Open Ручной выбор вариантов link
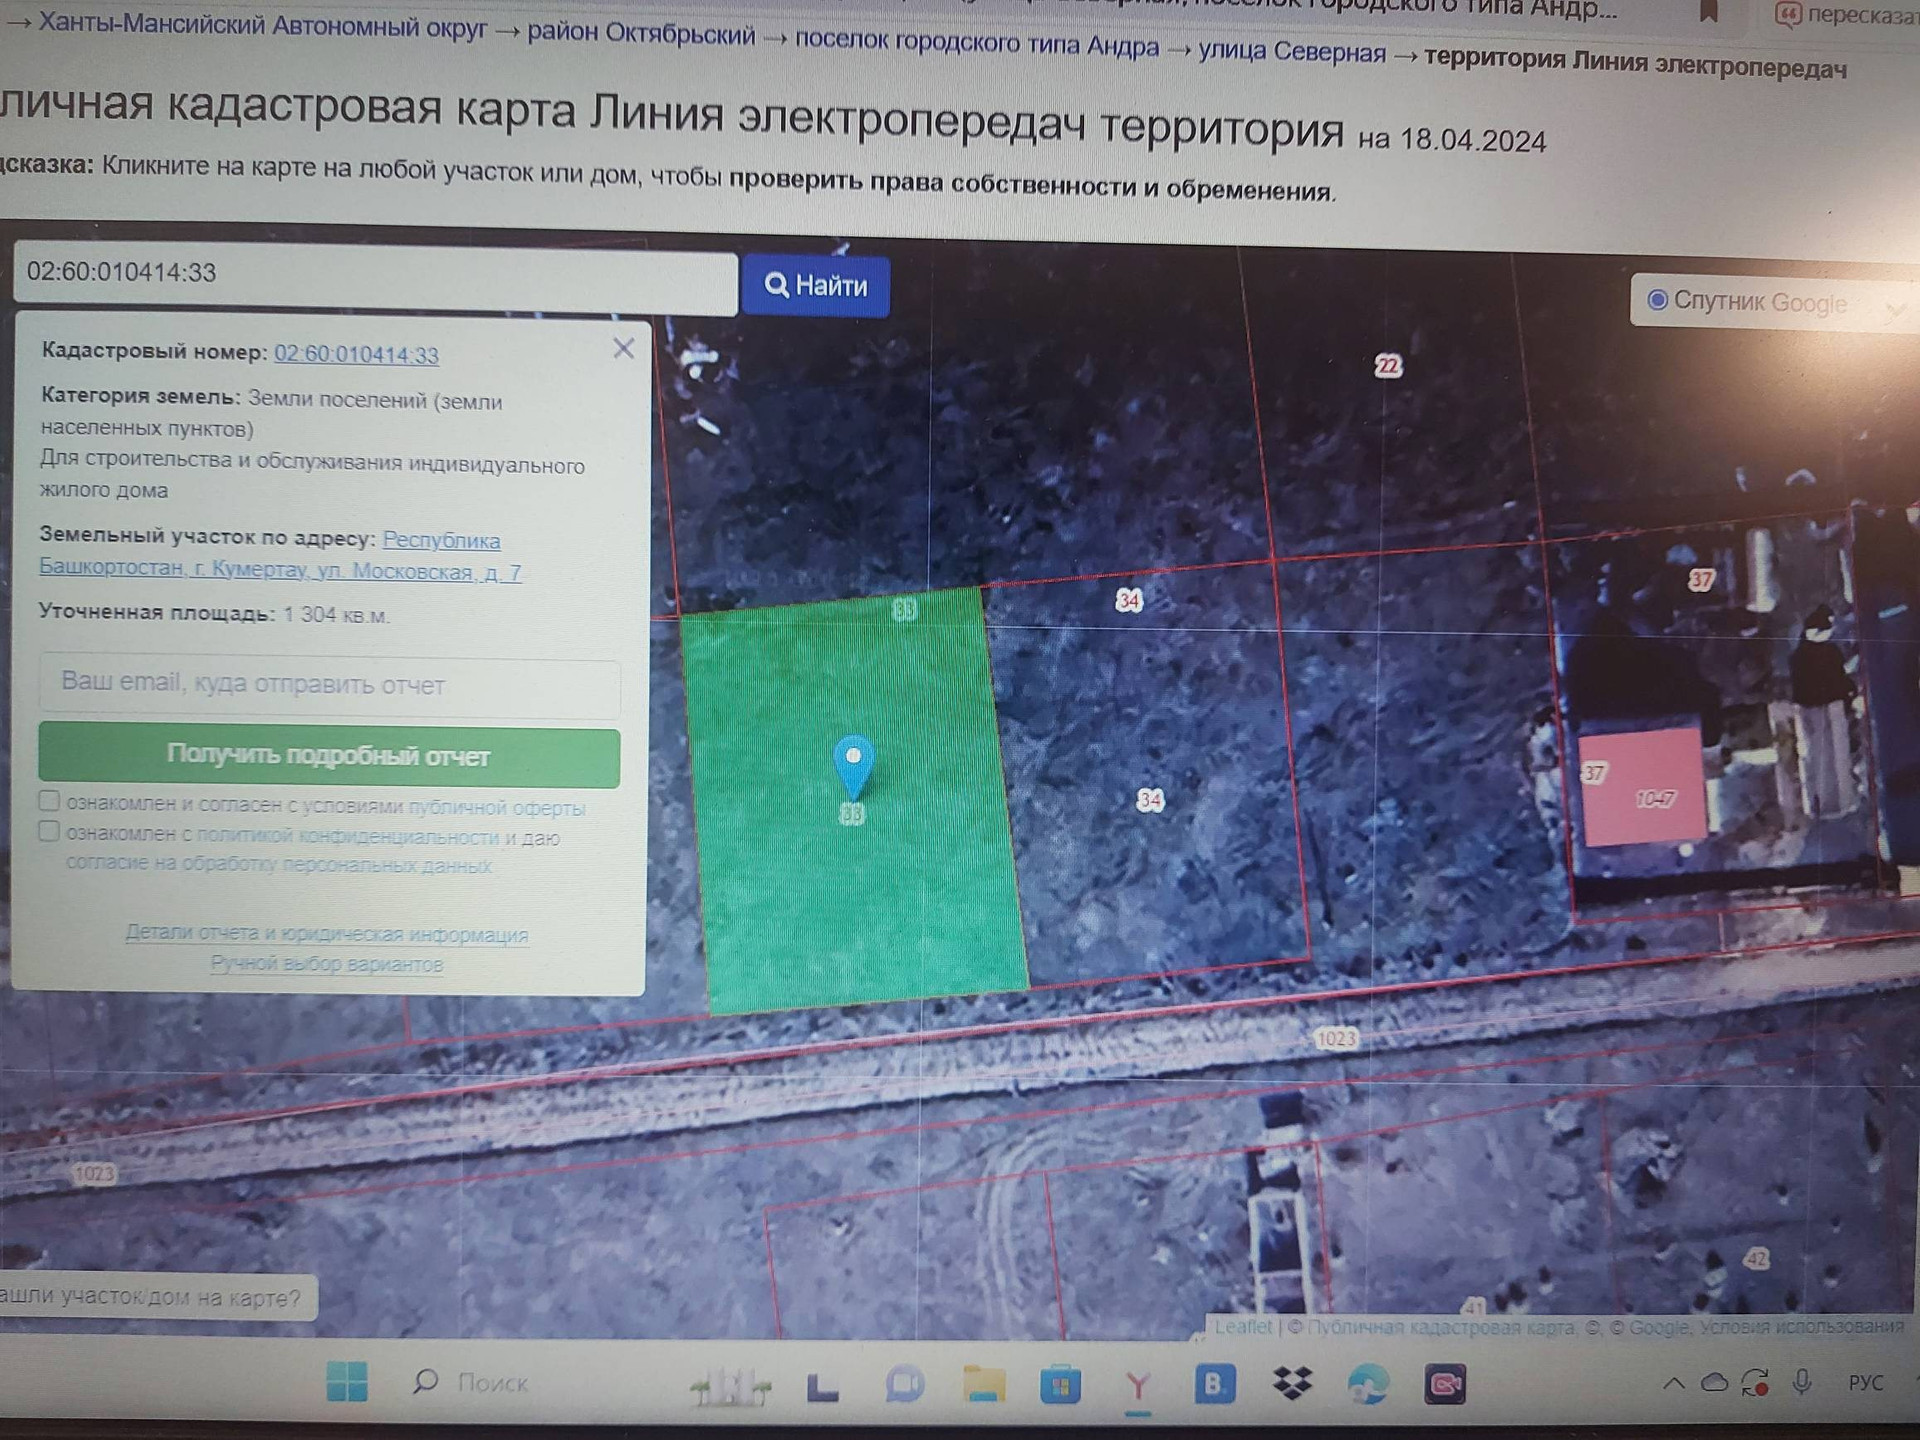Screen dimensions: 1920x1440 (326, 964)
